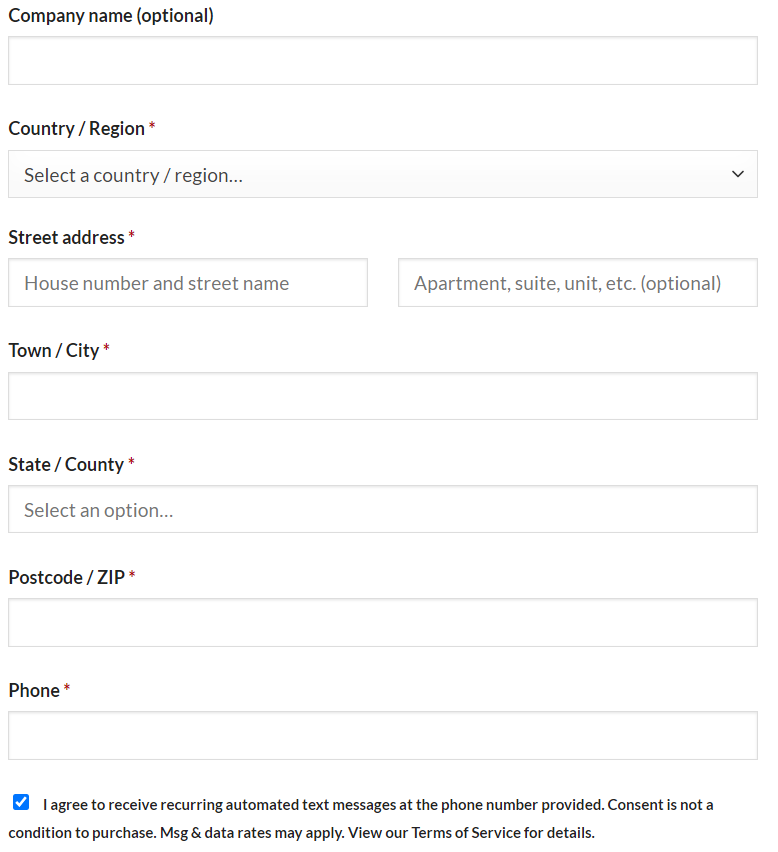
Task: Select the apartment, suite, unit field
Action: click(577, 282)
